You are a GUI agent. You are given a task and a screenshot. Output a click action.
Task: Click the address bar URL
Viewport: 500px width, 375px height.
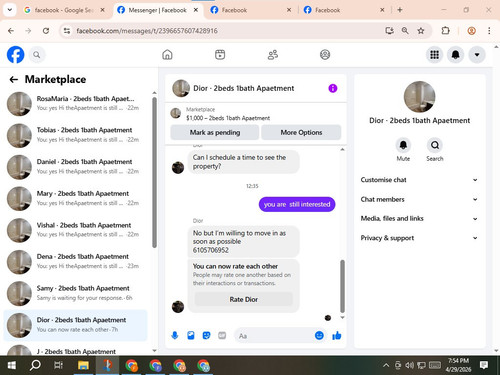(x=147, y=31)
